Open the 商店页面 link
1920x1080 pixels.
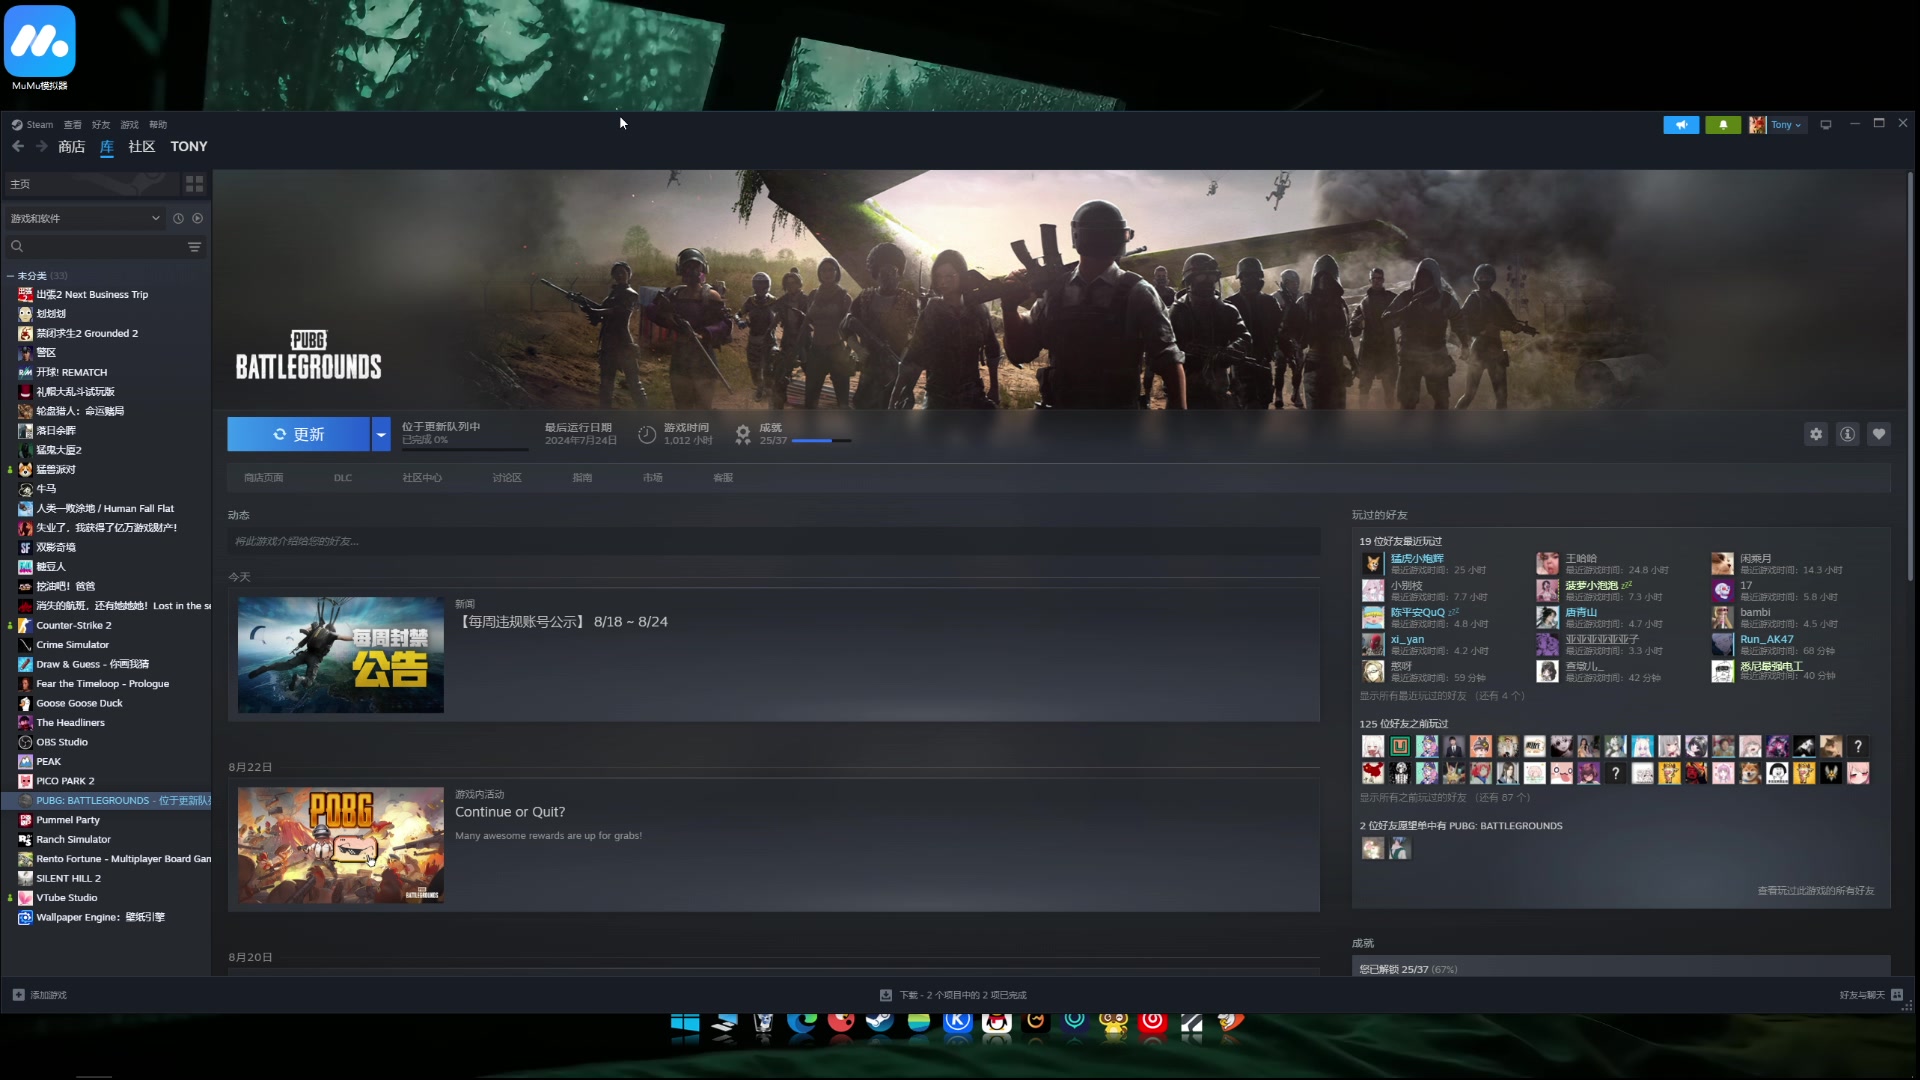pyautogui.click(x=264, y=478)
